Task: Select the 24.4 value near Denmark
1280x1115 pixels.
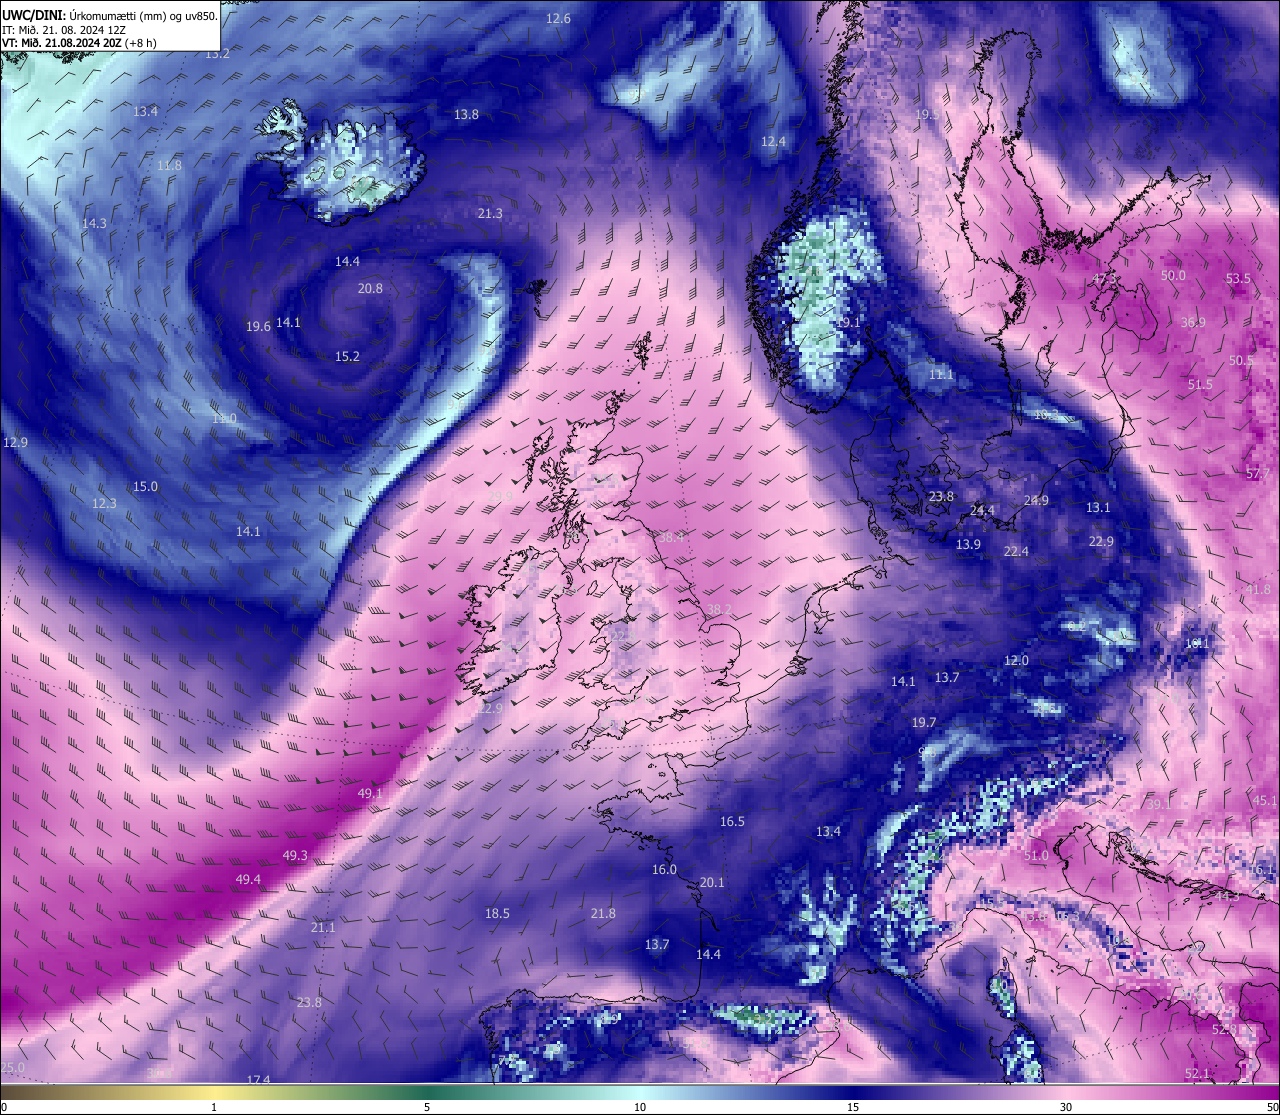Action: coord(982,511)
